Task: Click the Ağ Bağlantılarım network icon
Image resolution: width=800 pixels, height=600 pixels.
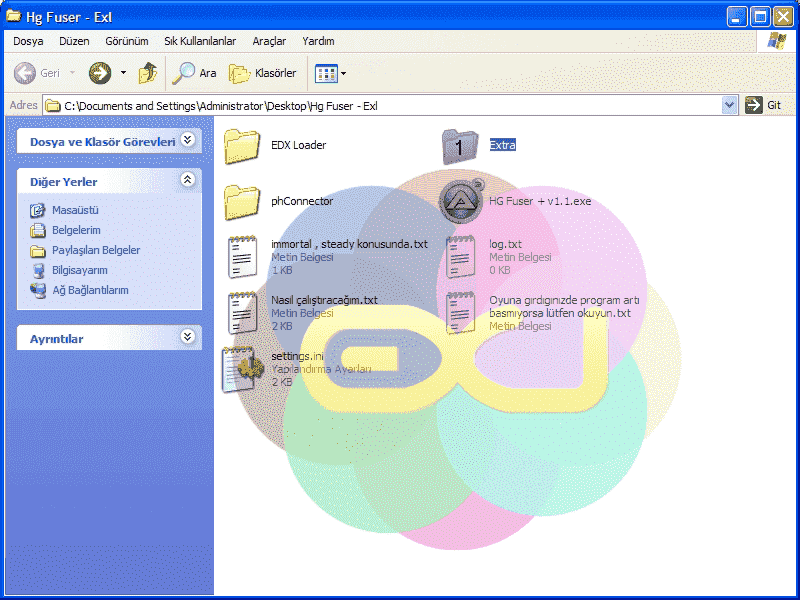Action: click(38, 290)
